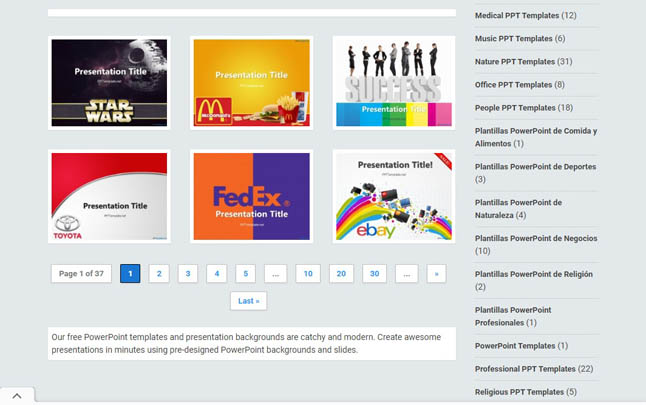
Task: Select the current page 1 button
Action: pyautogui.click(x=130, y=274)
